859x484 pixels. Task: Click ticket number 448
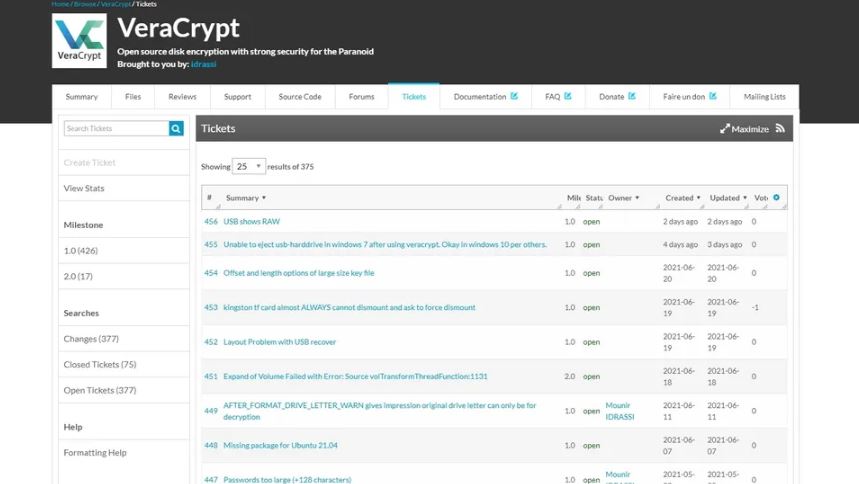[211, 446]
